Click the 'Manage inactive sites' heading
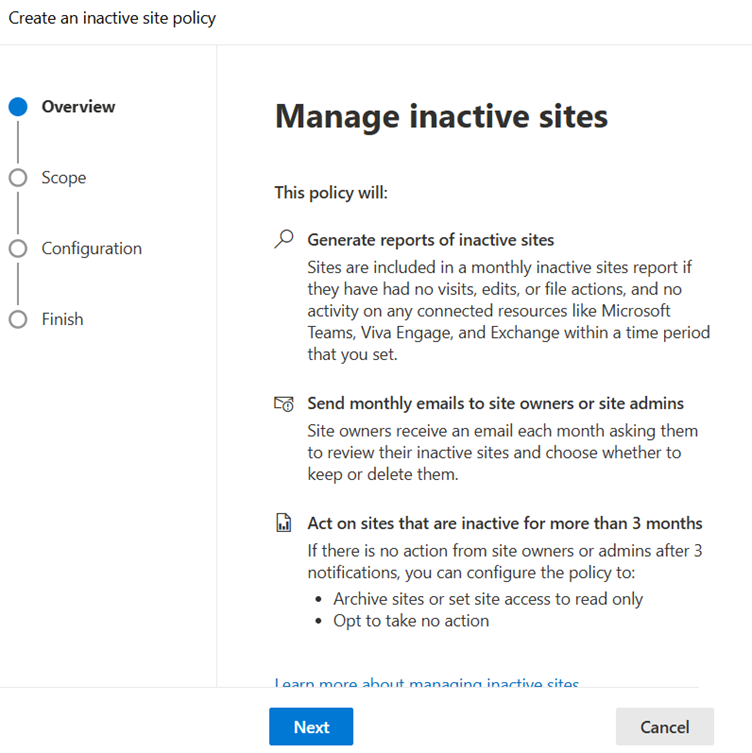The width and height of the screenshot is (752, 753). pos(441,116)
